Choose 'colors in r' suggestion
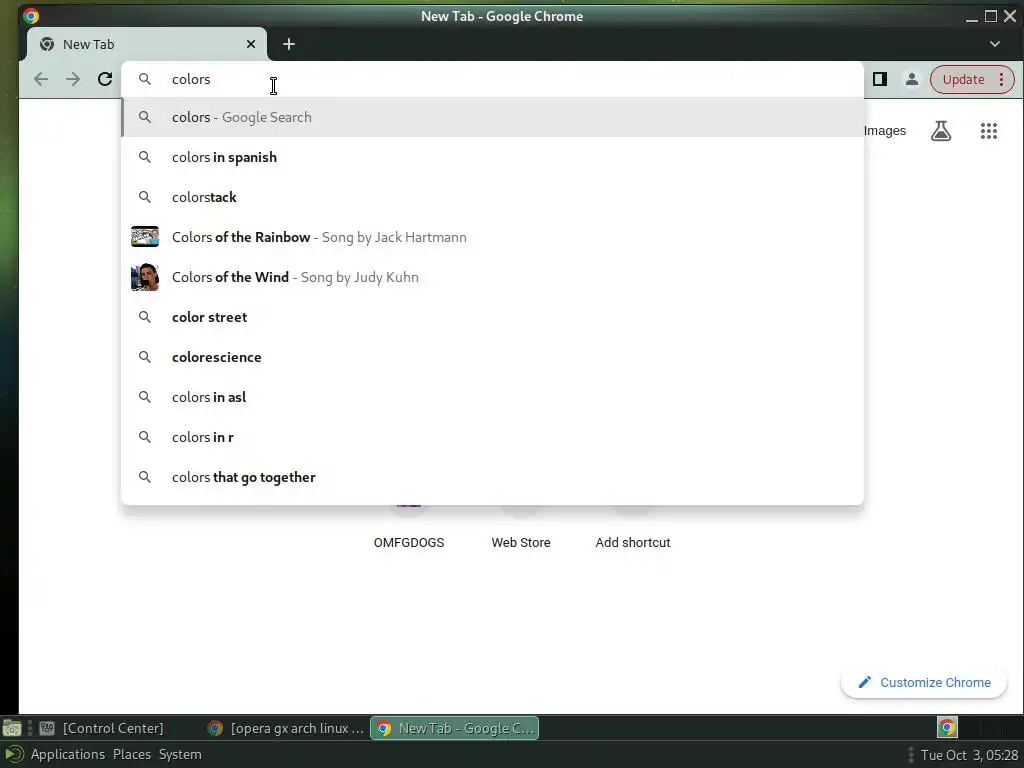The width and height of the screenshot is (1024, 768). click(492, 437)
